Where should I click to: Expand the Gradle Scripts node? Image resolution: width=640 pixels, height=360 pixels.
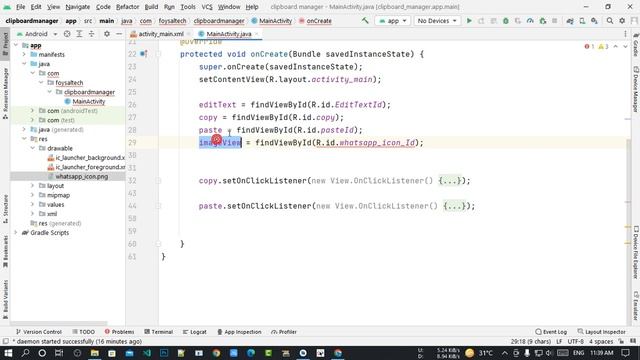tap(16, 233)
